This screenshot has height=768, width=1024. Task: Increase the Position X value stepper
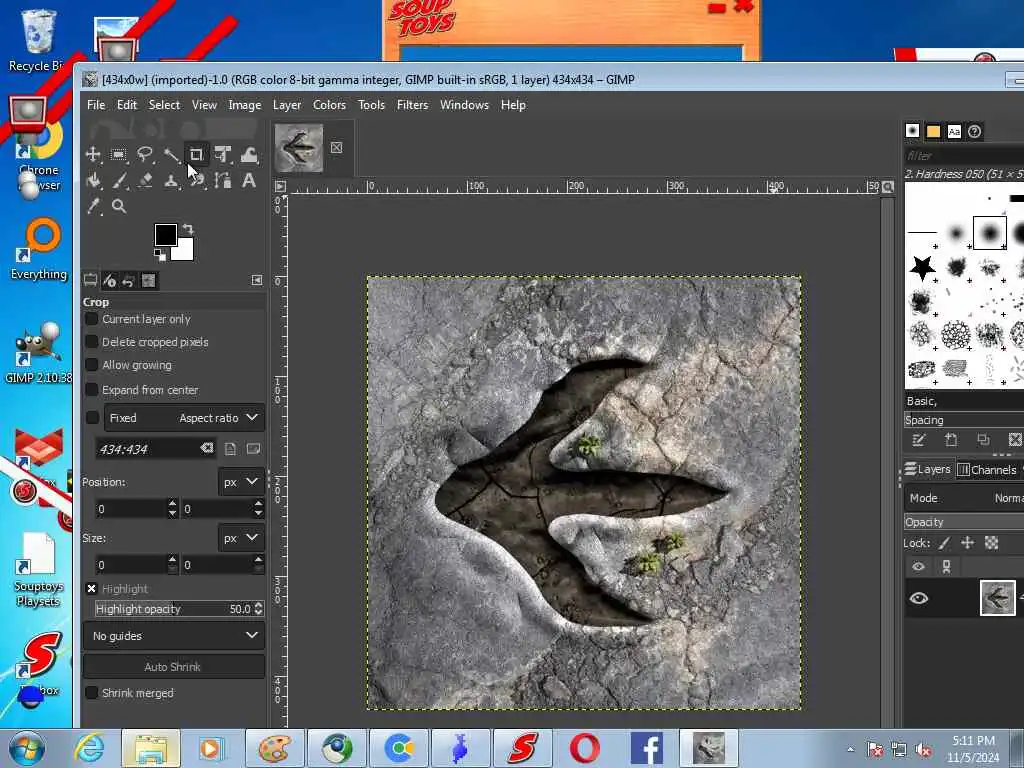tap(172, 504)
